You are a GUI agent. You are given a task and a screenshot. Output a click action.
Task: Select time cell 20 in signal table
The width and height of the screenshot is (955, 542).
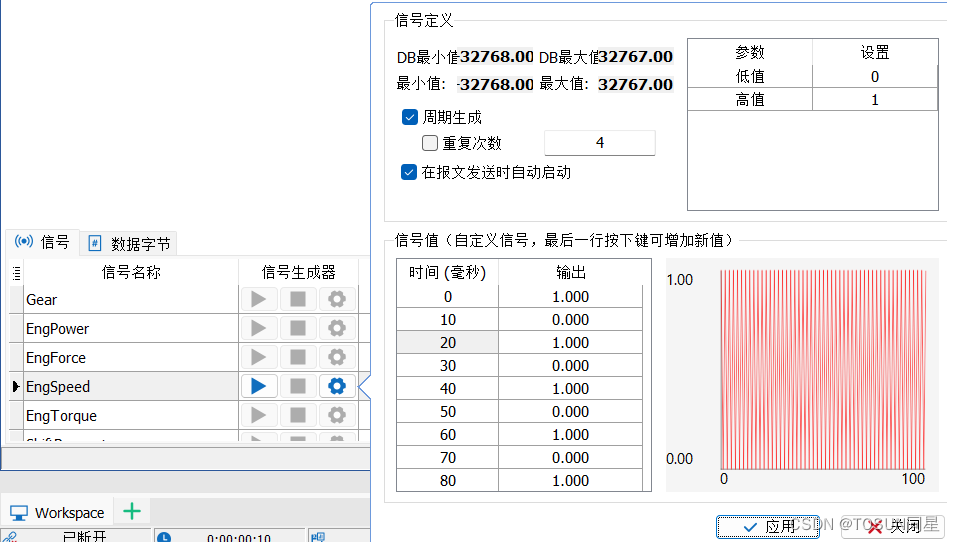[x=448, y=343]
